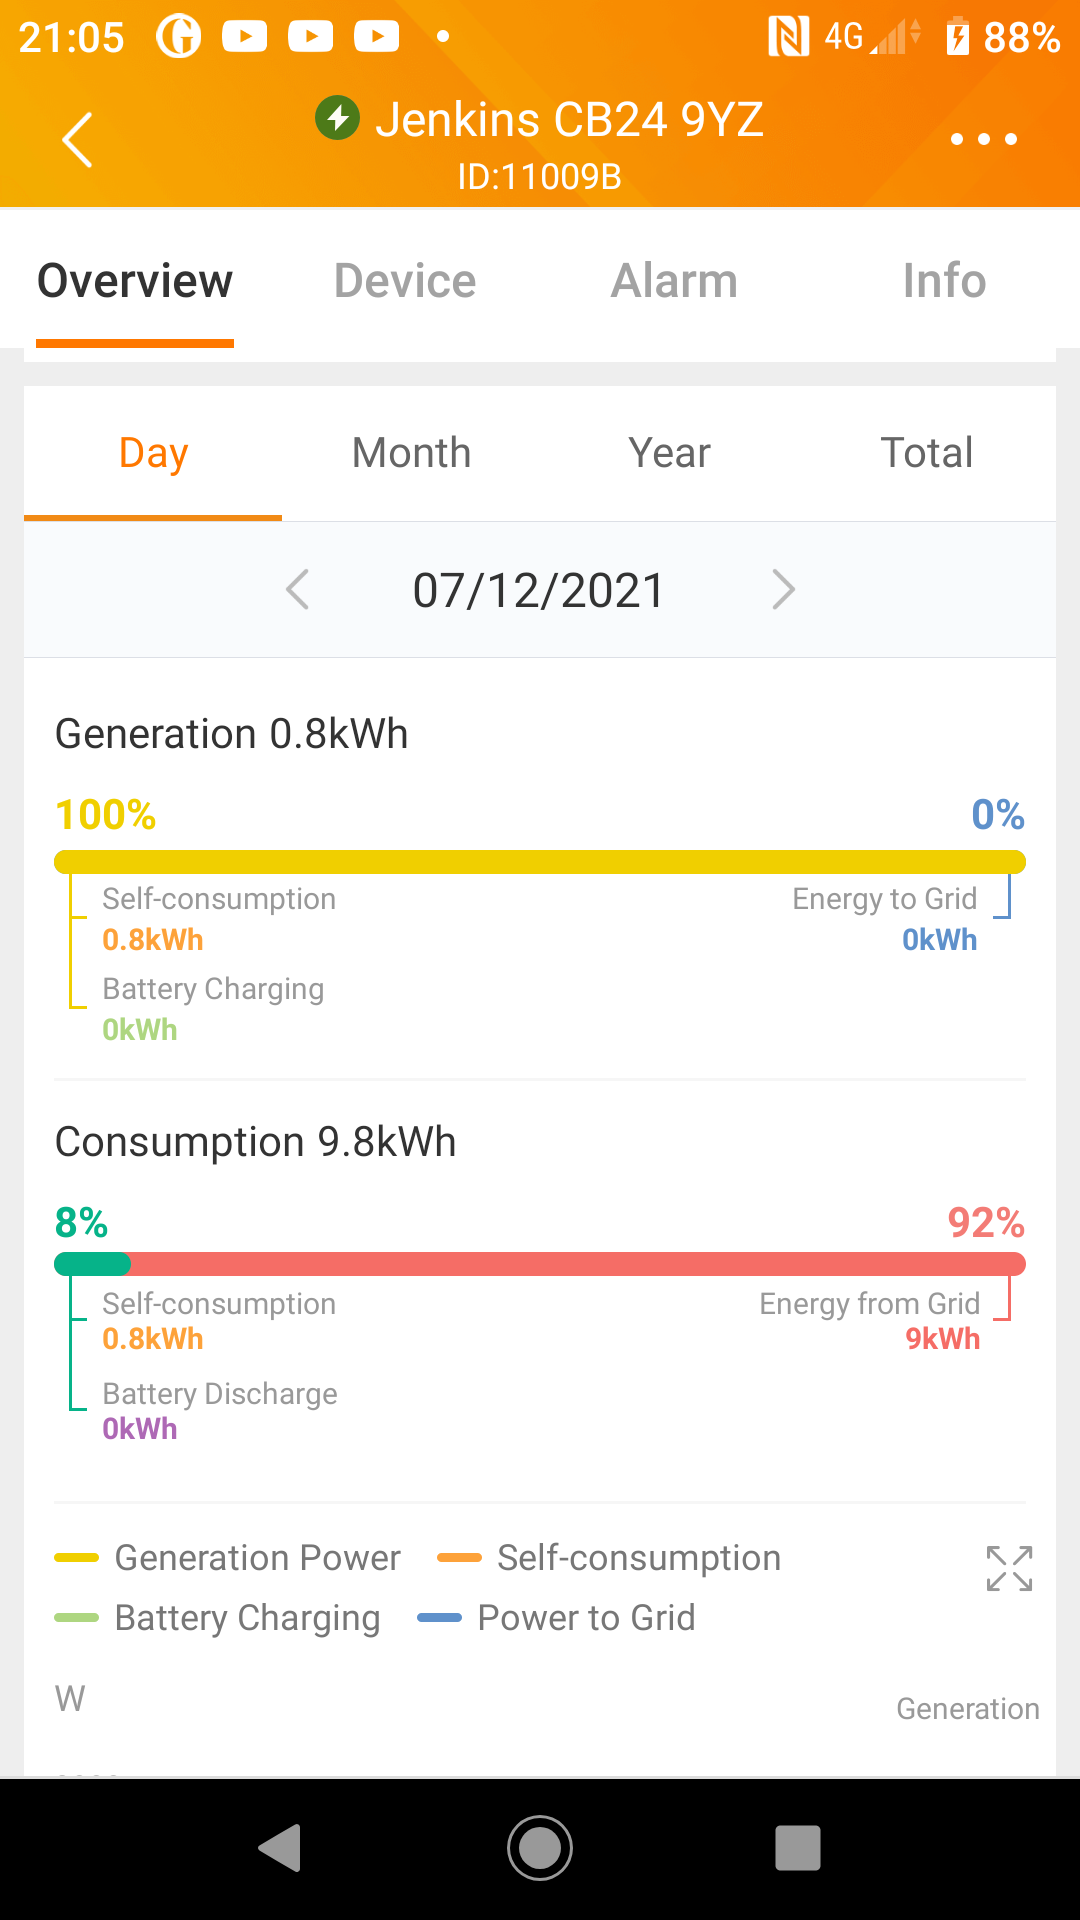Toggle the Generation Power legend series
Image resolution: width=1080 pixels, height=1920 pixels.
click(228, 1558)
